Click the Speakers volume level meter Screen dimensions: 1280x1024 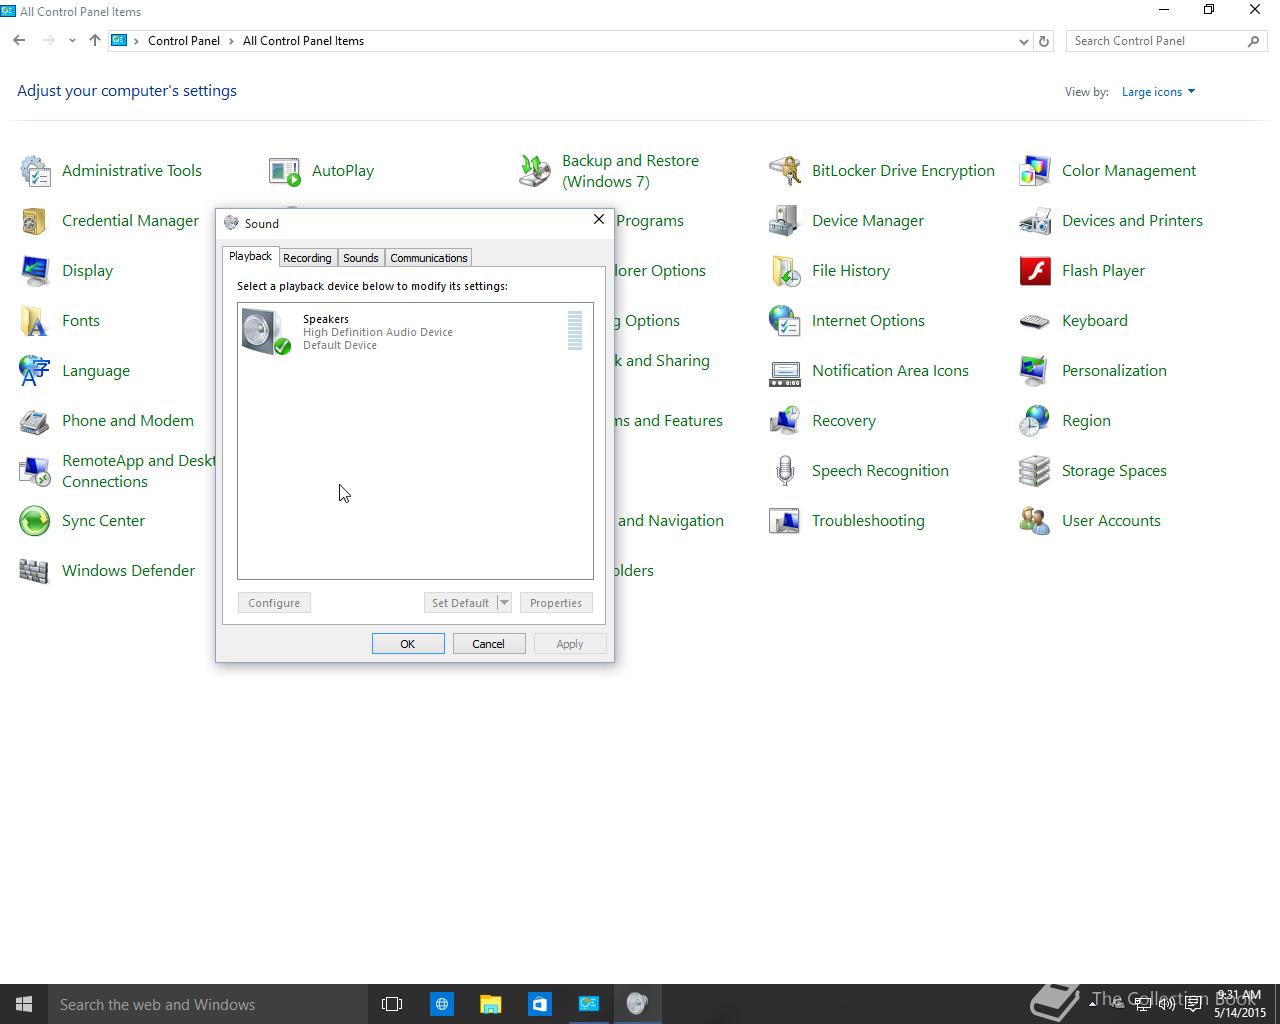pos(575,331)
